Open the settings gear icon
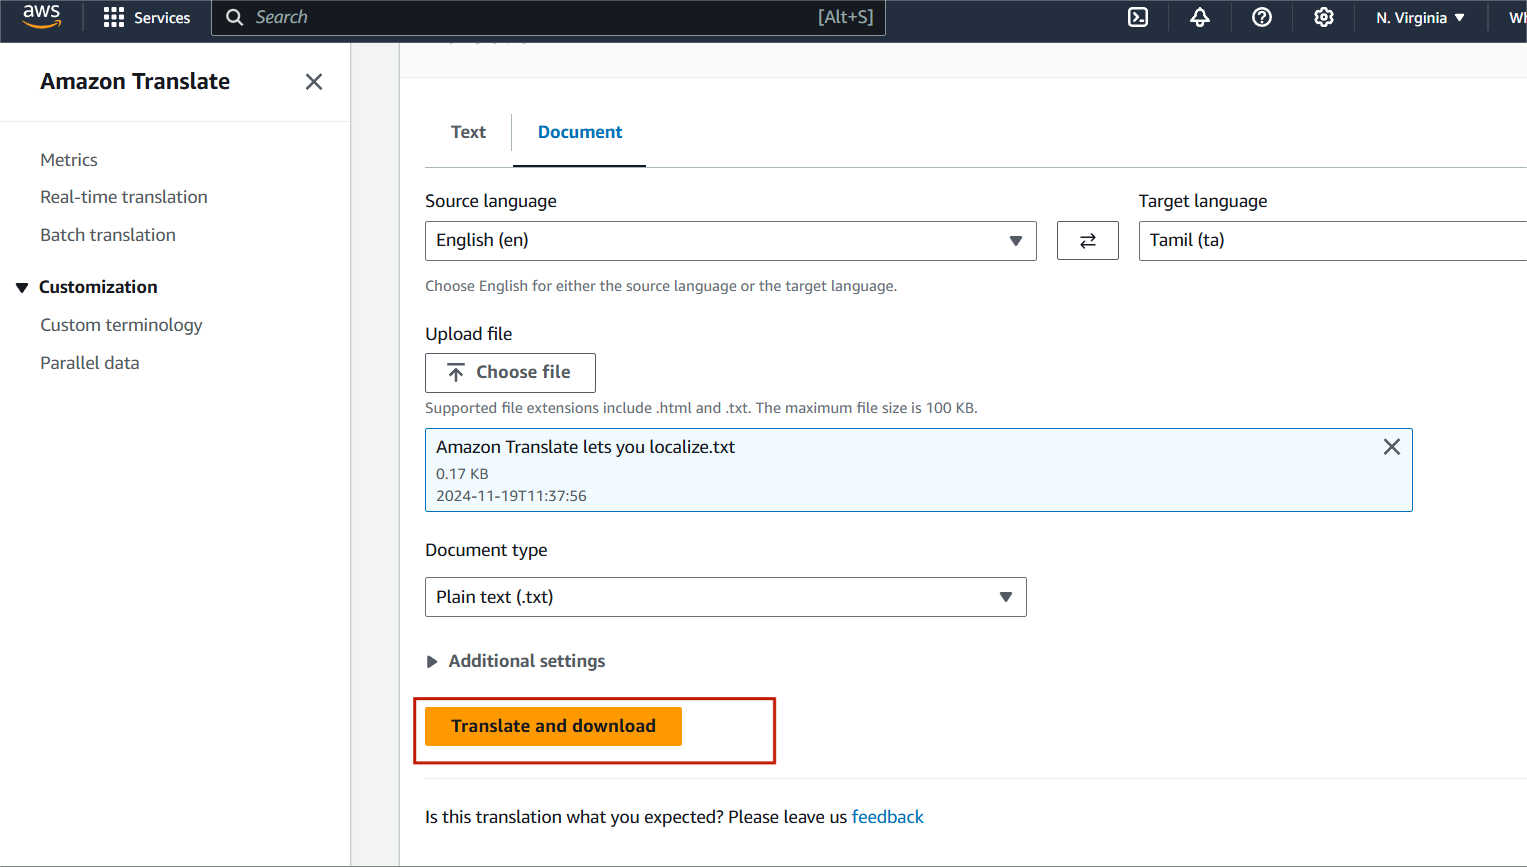 coord(1324,17)
